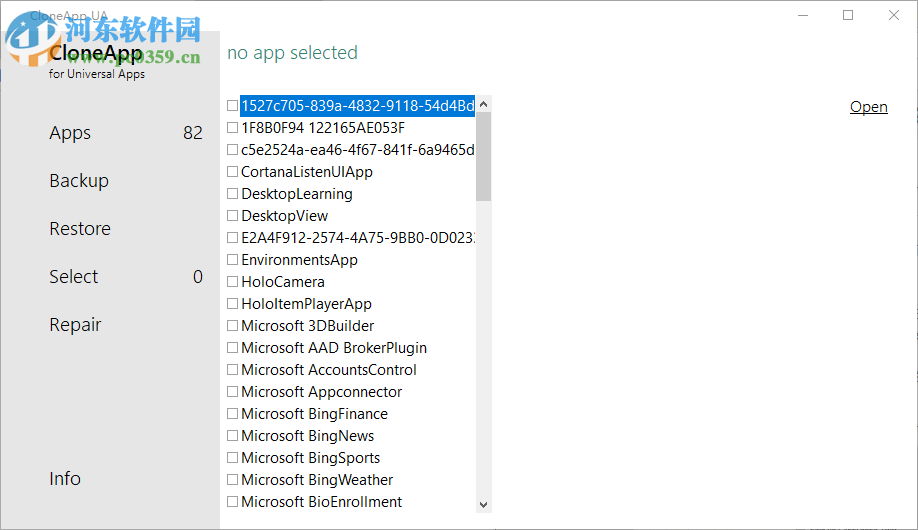Open the Repair section
Screen dimensions: 918x530
(x=75, y=325)
